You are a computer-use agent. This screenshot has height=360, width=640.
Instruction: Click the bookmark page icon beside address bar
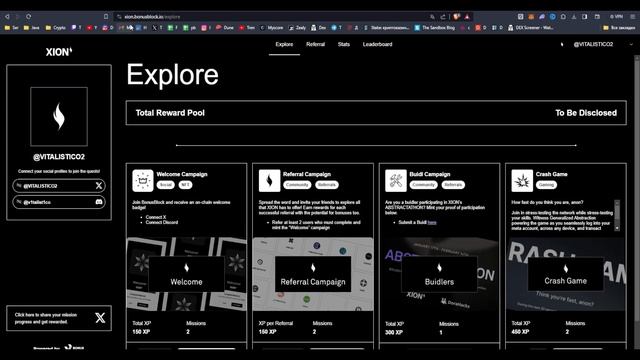point(106,16)
